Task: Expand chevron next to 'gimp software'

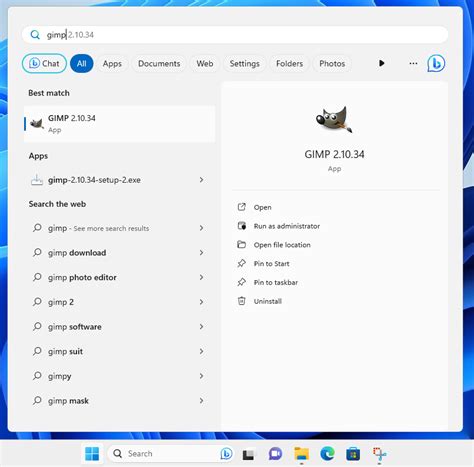Action: 201,327
